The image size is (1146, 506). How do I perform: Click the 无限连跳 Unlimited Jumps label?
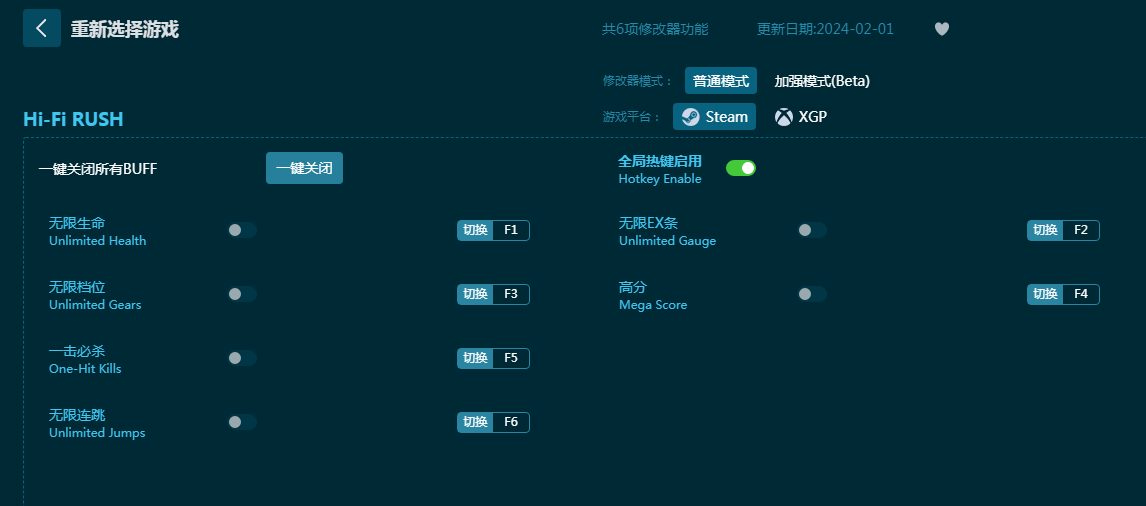click(97, 423)
